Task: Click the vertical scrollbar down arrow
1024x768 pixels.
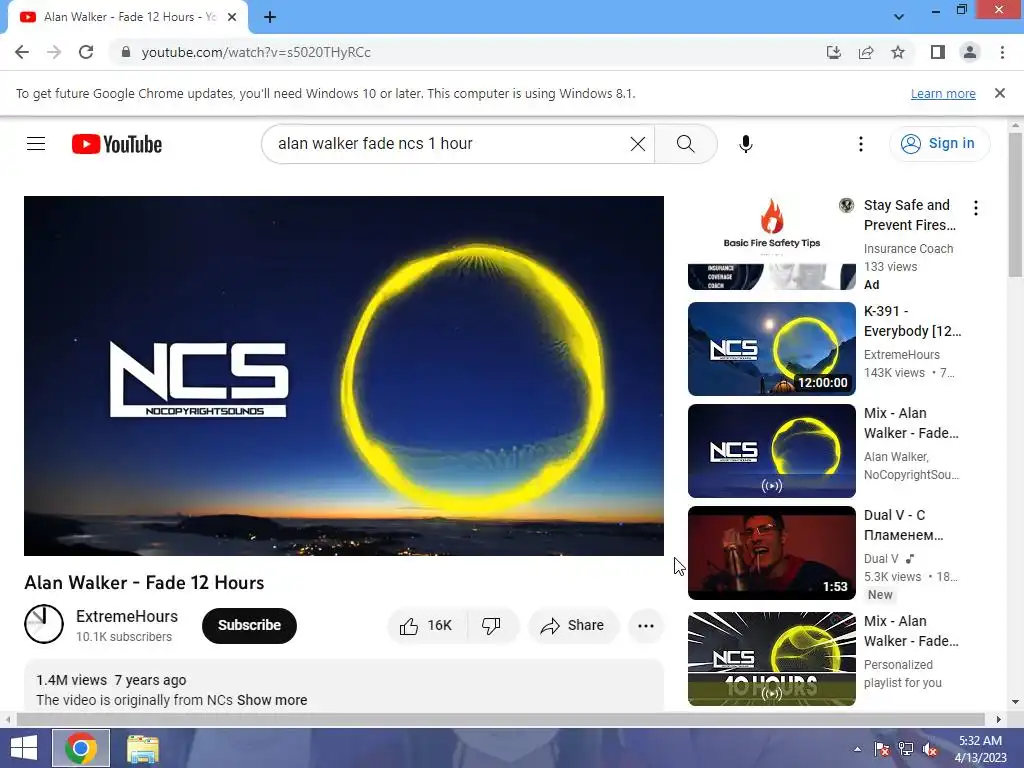Action: (x=1016, y=702)
